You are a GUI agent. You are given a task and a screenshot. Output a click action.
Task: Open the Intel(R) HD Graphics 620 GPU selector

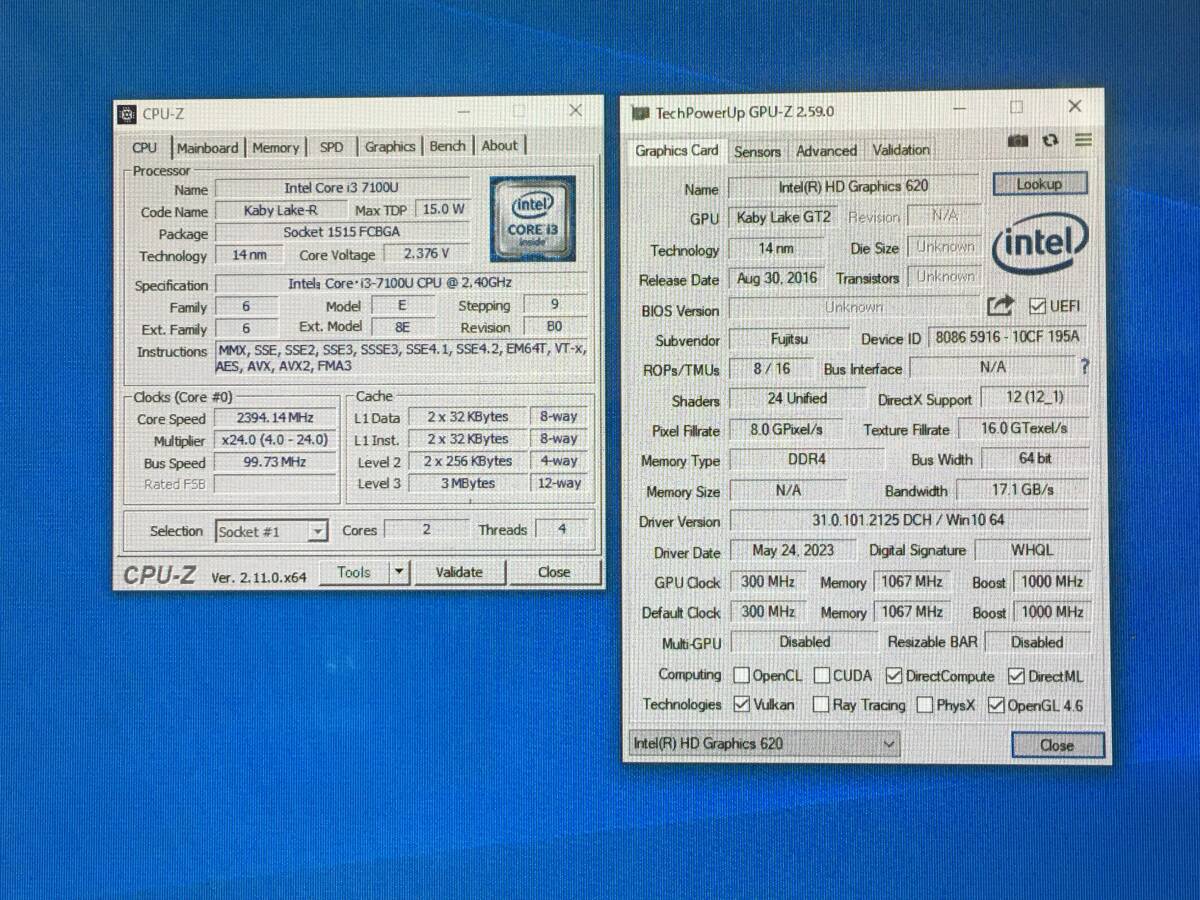coord(764,744)
